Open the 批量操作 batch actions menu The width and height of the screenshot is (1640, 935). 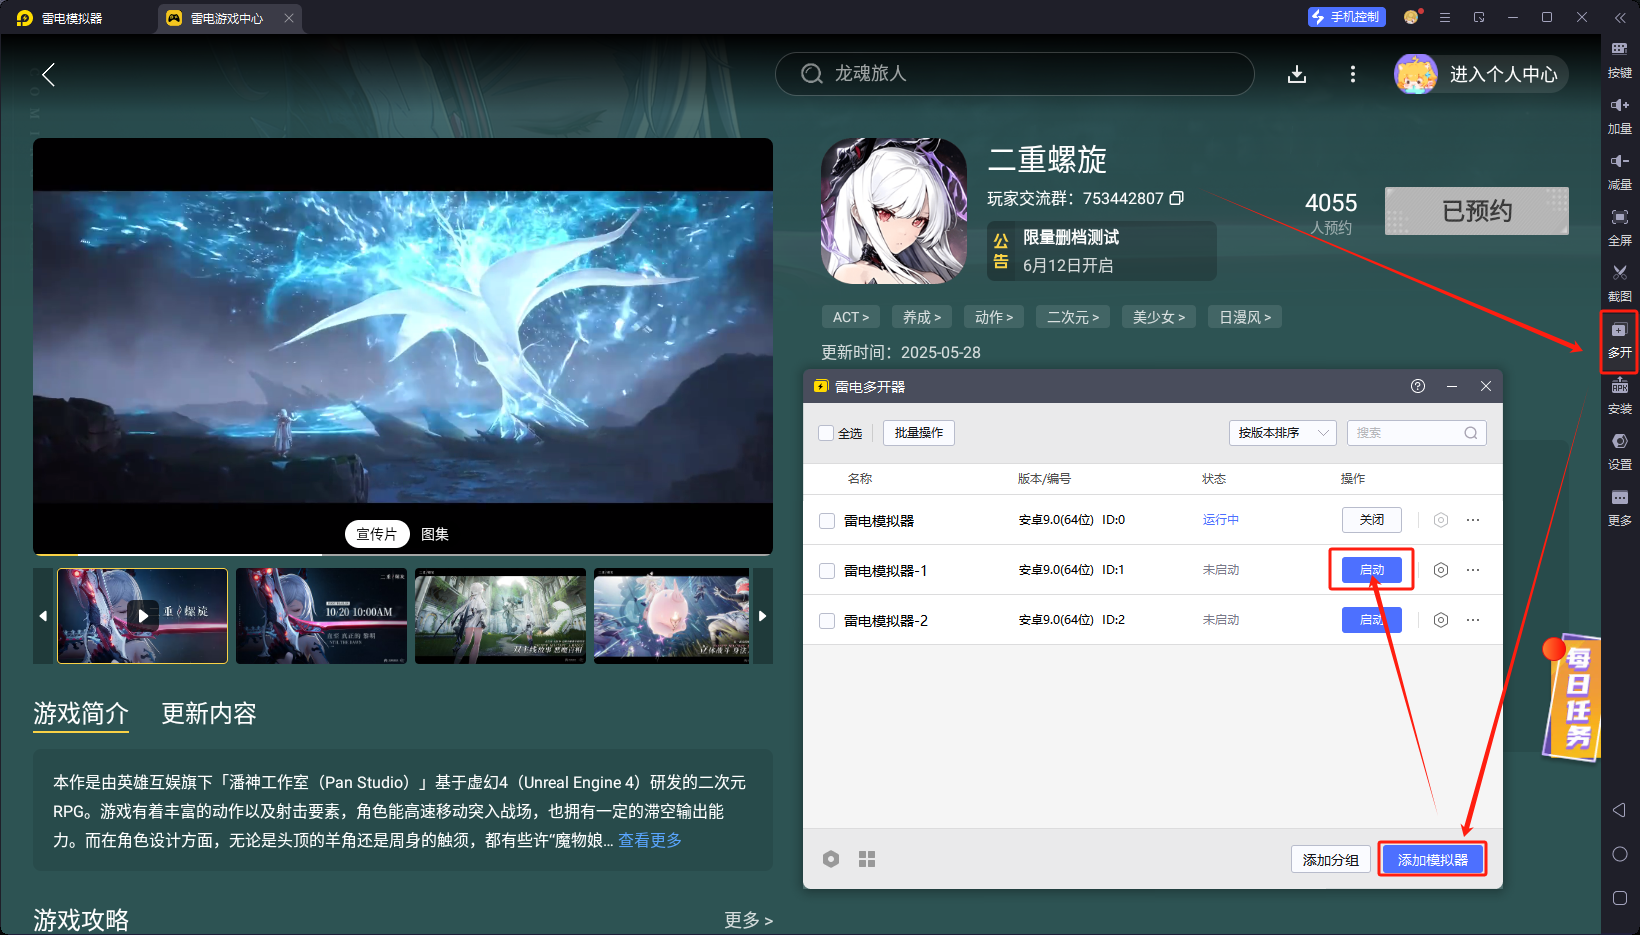(919, 433)
